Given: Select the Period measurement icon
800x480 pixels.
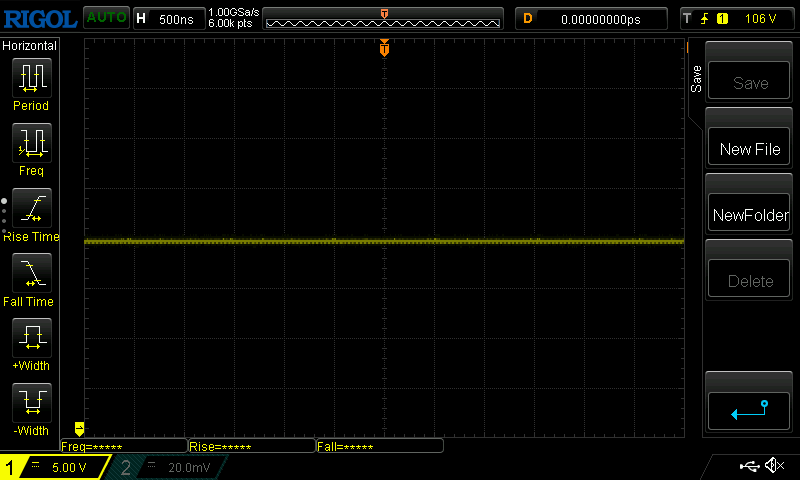Looking at the screenshot, I should [32, 78].
